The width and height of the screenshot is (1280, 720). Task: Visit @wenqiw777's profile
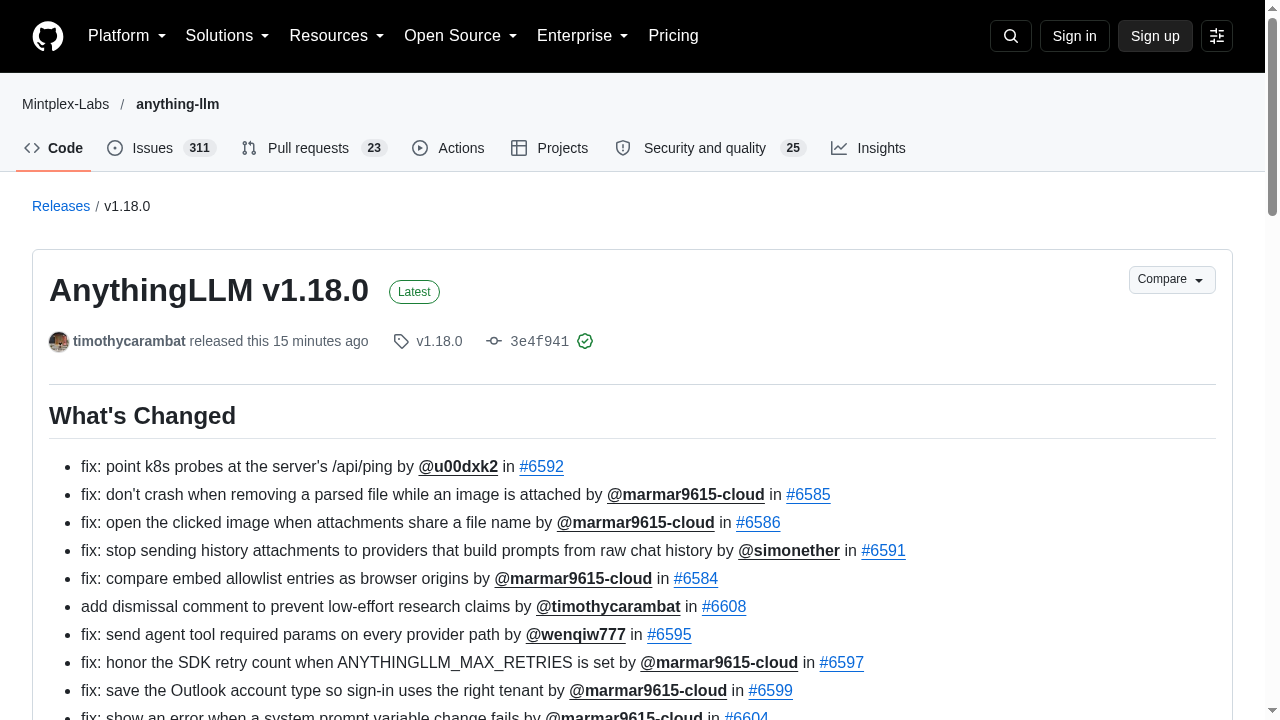click(x=576, y=635)
